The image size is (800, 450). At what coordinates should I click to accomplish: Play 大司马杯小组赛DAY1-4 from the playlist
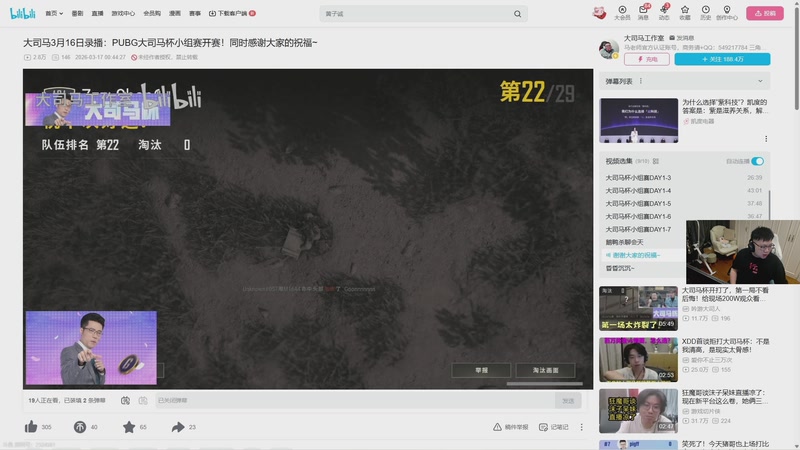coord(684,190)
